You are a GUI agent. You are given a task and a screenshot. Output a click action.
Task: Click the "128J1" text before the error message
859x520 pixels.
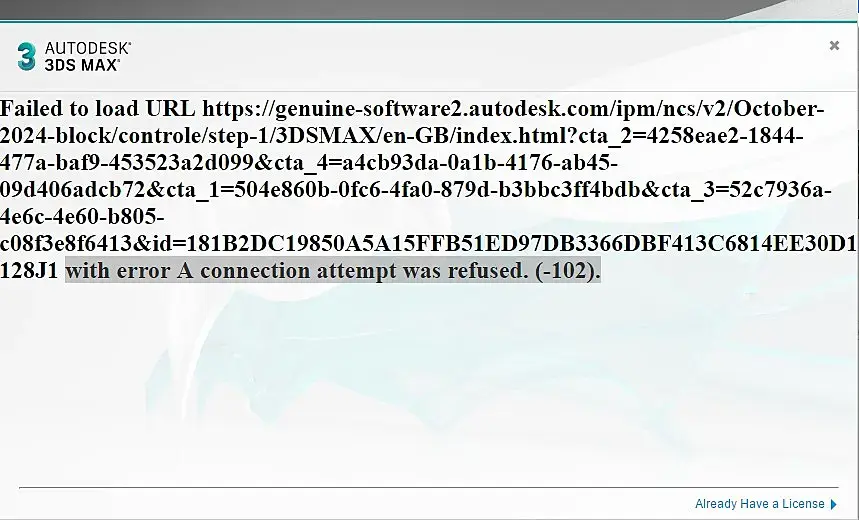click(29, 271)
